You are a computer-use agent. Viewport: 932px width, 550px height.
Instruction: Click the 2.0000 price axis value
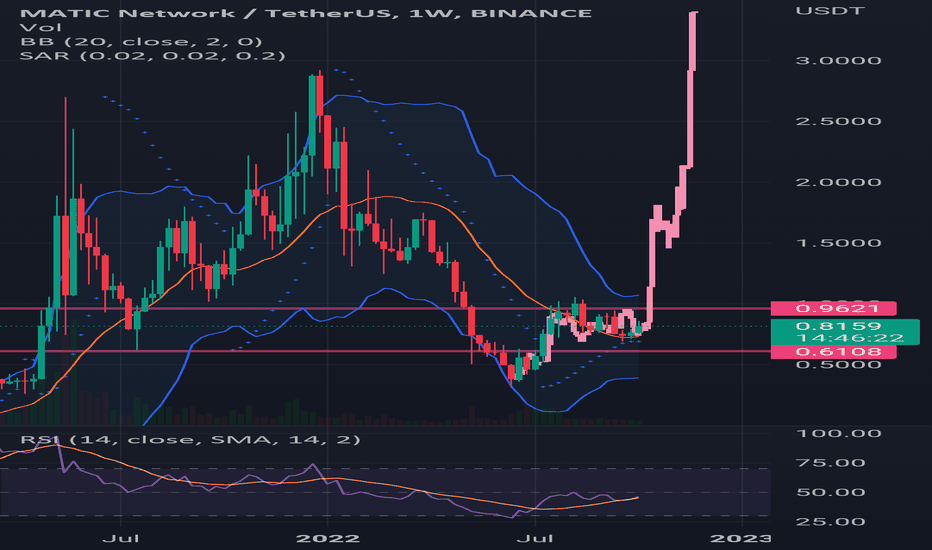point(838,182)
